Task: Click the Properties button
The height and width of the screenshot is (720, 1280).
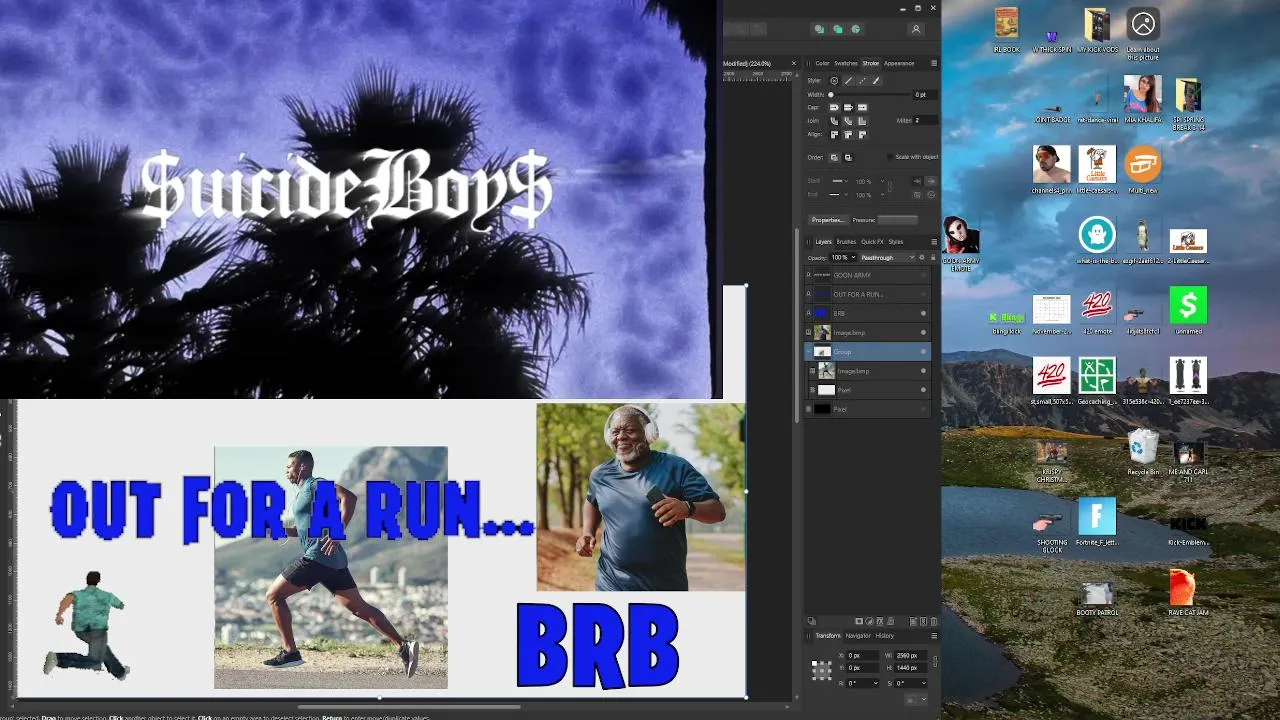Action: point(828,220)
